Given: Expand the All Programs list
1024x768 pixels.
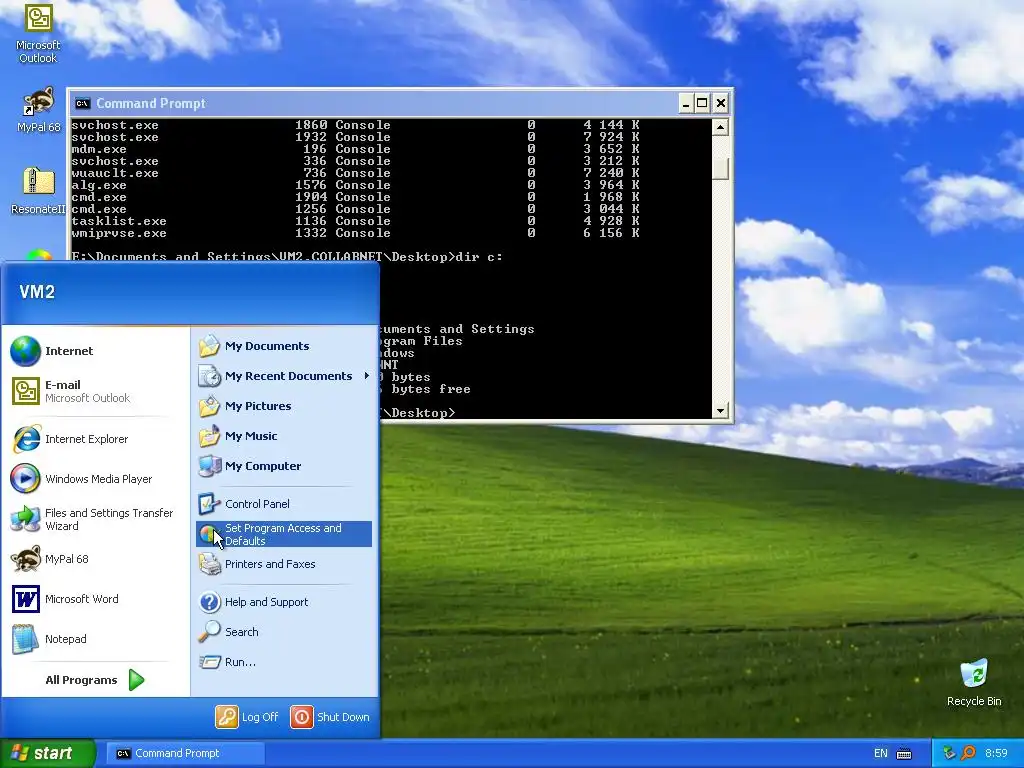Looking at the screenshot, I should (95, 680).
